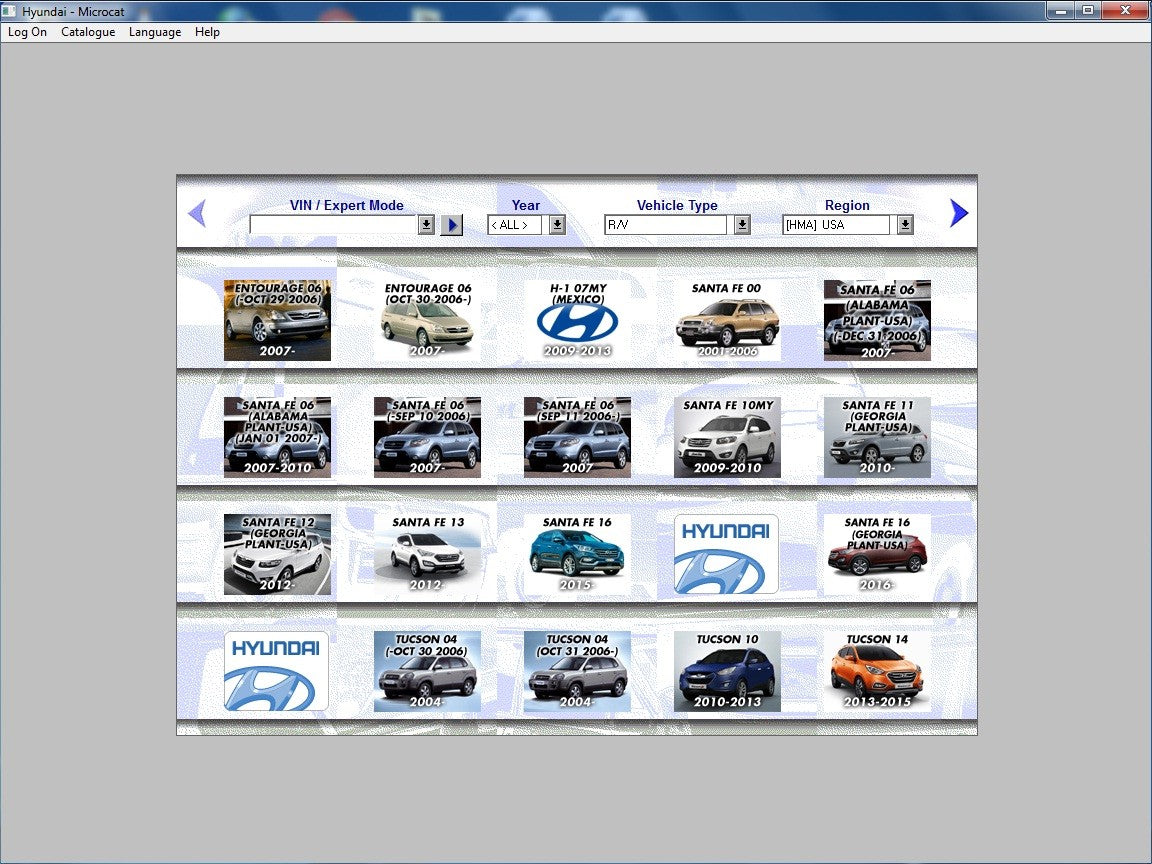Click into the VIN / Expert Mode field
This screenshot has height=864, width=1152.
(333, 225)
